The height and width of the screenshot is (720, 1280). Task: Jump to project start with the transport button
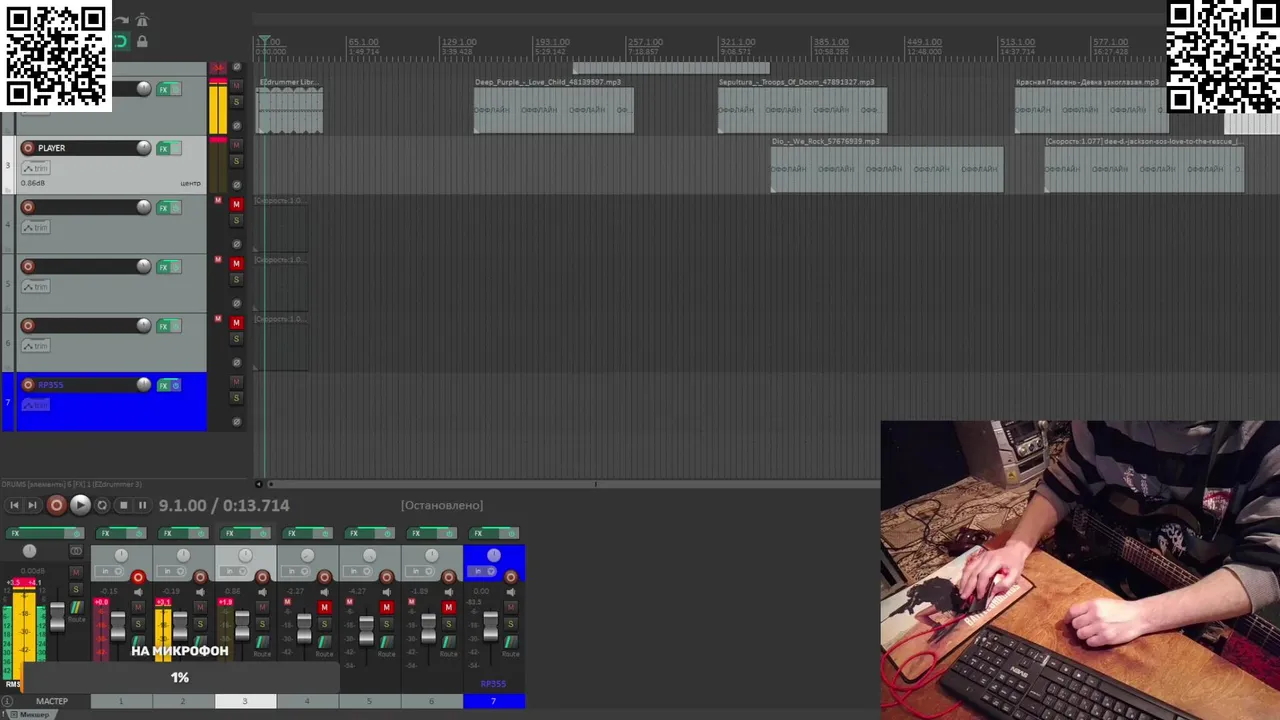[14, 505]
